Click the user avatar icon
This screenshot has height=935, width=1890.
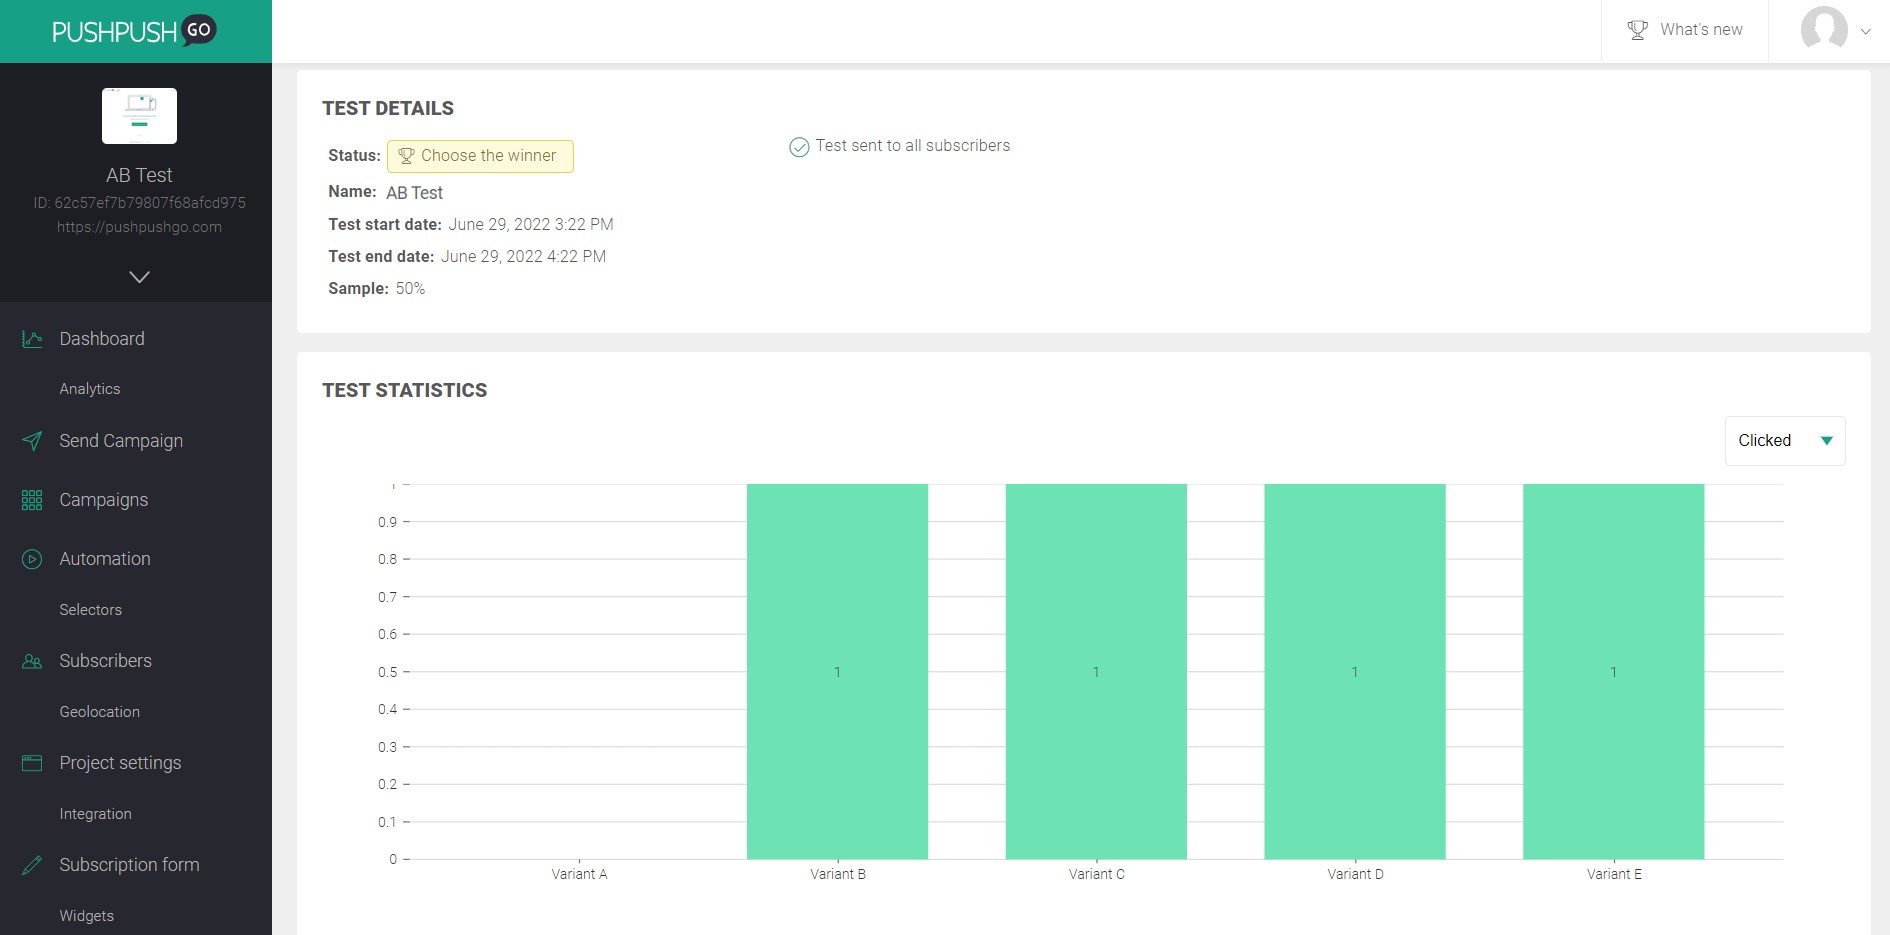click(x=1824, y=28)
